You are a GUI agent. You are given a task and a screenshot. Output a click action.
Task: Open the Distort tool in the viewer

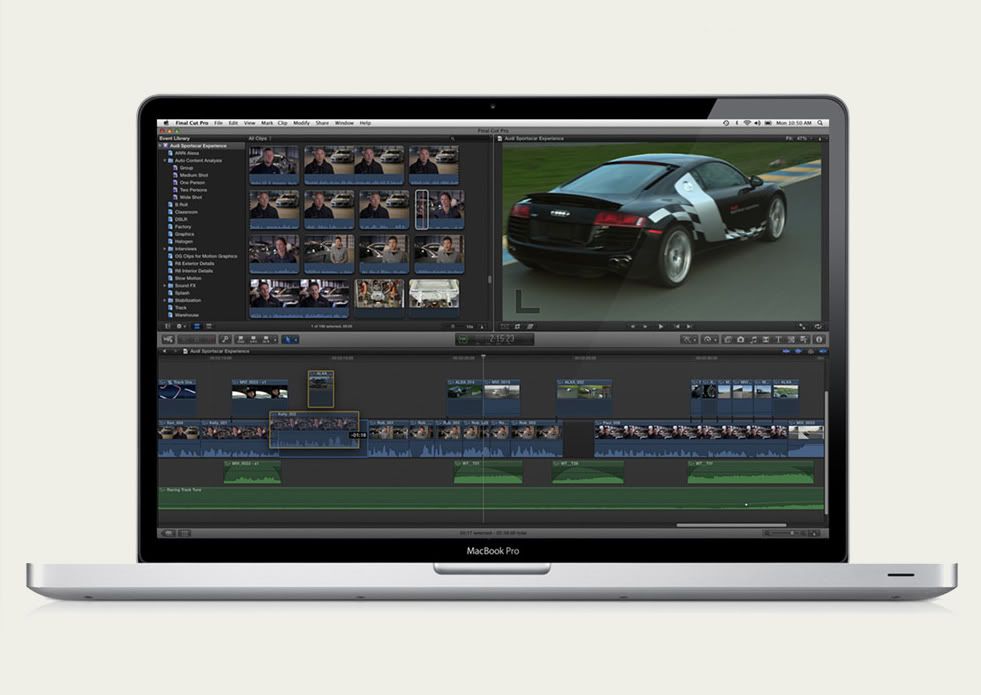530,327
